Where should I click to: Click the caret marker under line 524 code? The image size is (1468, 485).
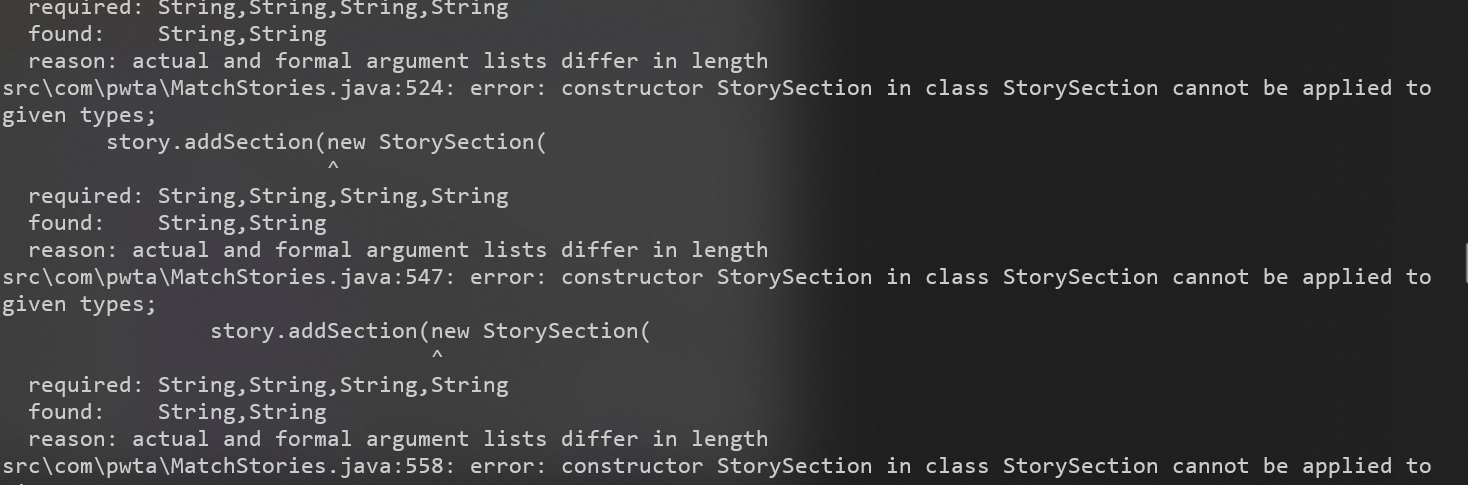(x=333, y=168)
